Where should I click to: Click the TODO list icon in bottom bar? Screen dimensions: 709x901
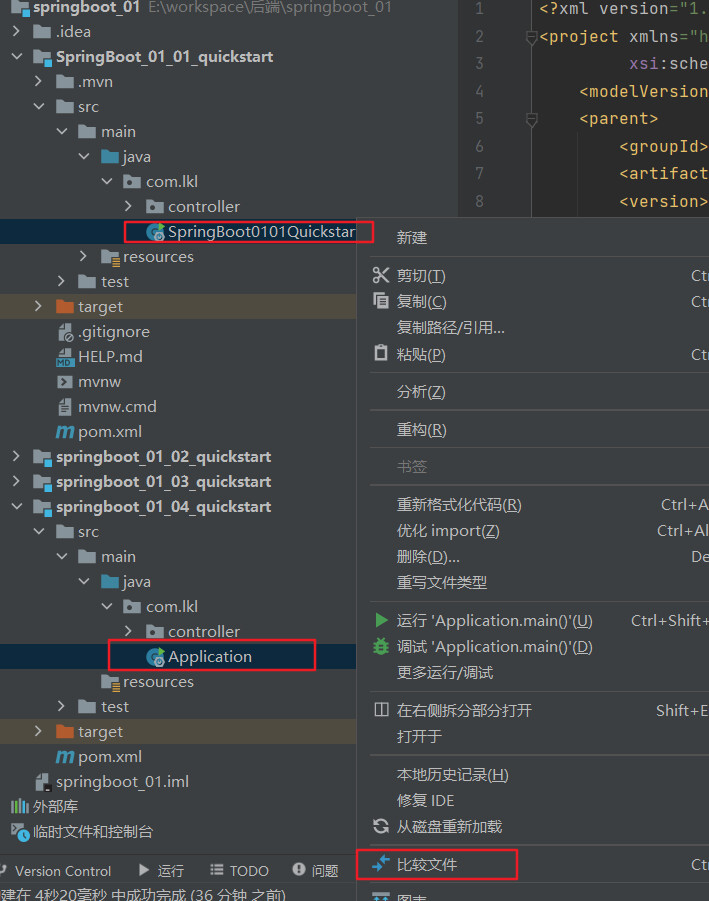pyautogui.click(x=217, y=870)
